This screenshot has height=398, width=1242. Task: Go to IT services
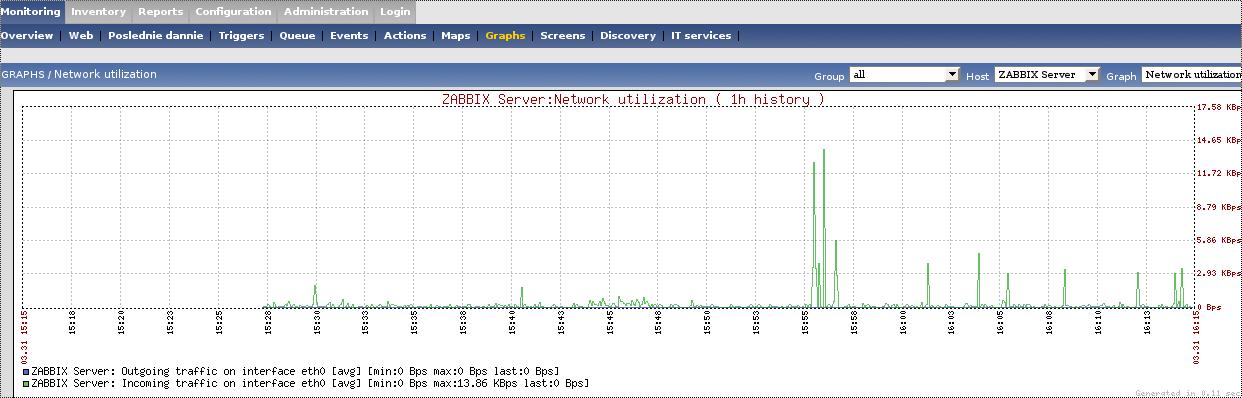[701, 35]
